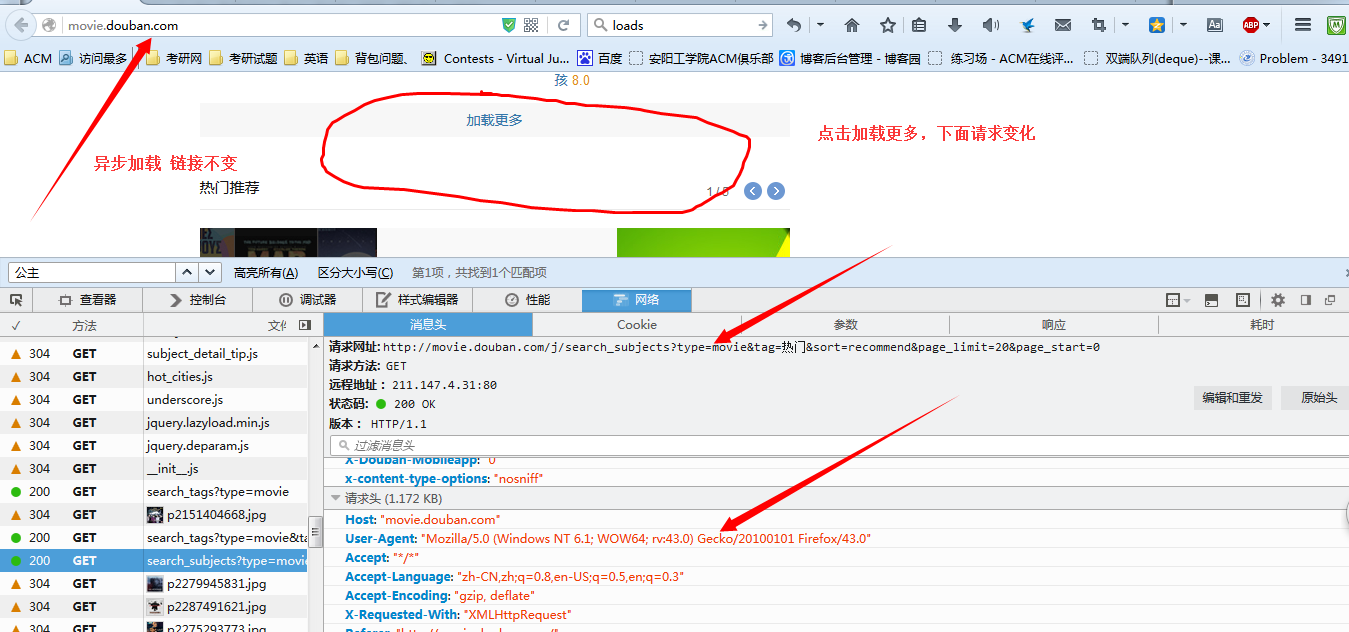This screenshot has width=1349, height=632.
Task: Click the Aa reader font icon
Action: tap(1215, 25)
